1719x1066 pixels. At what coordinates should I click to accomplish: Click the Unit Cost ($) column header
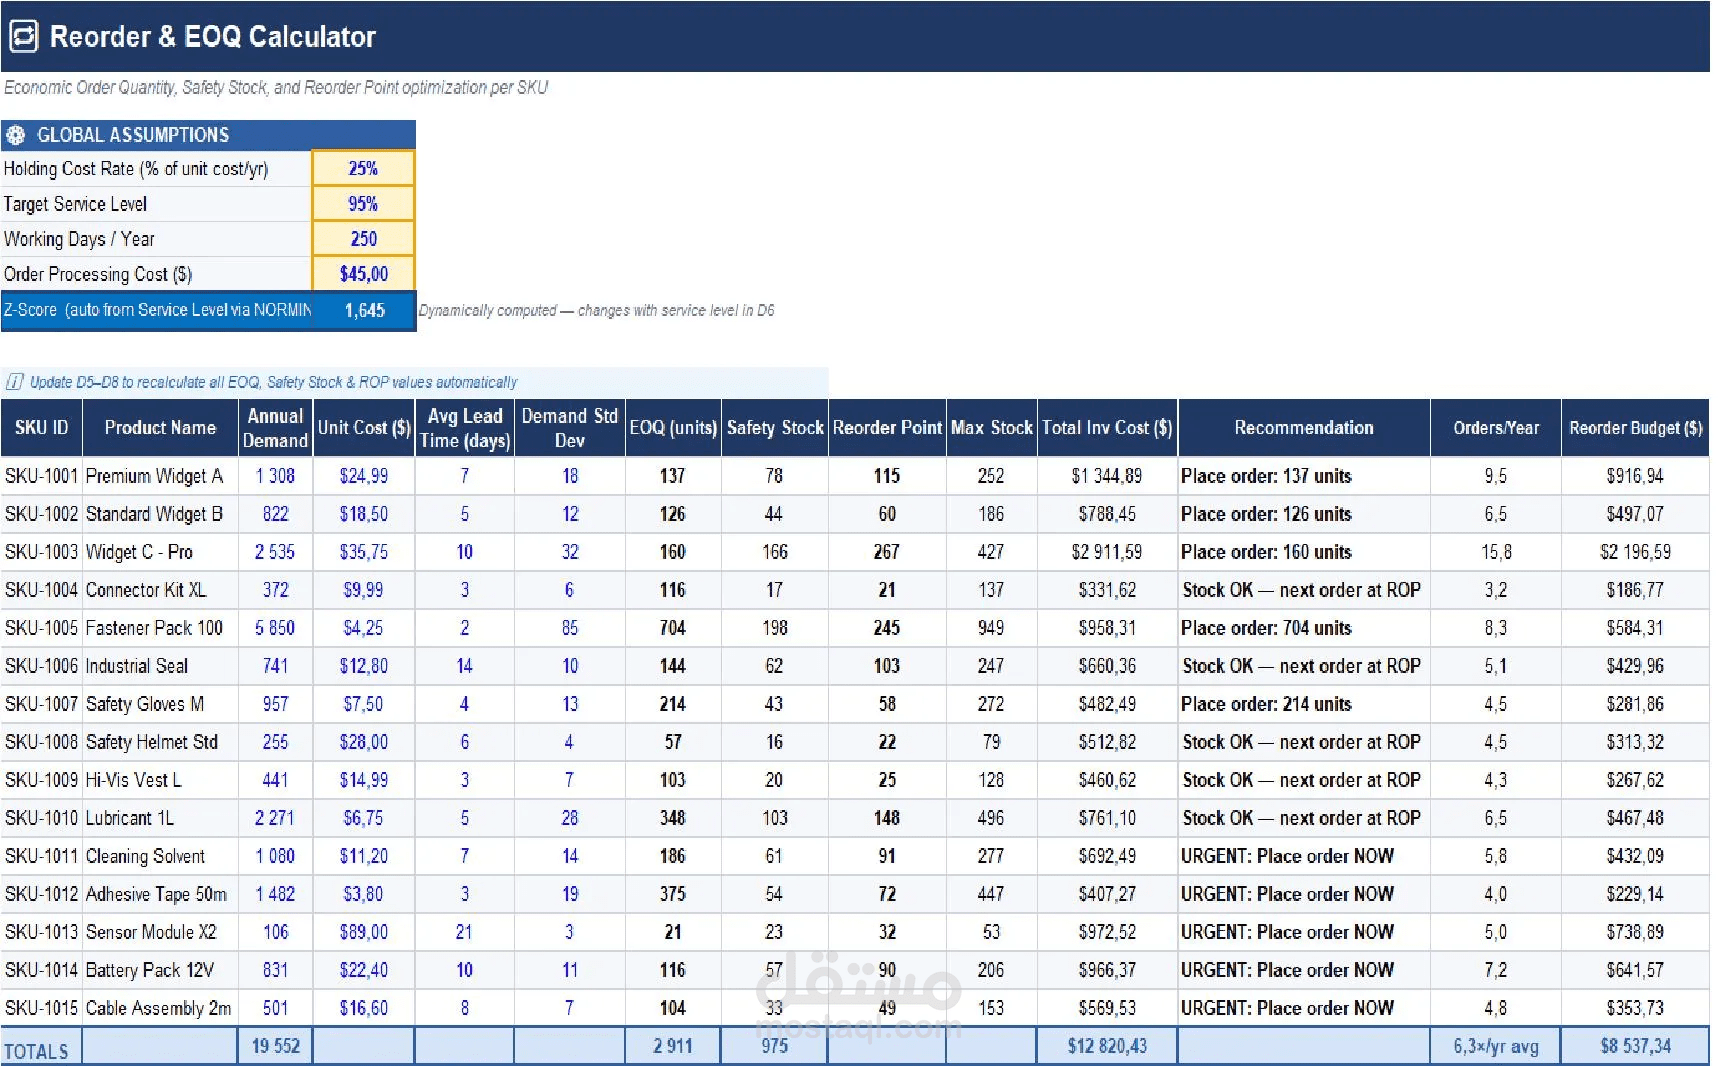click(364, 428)
